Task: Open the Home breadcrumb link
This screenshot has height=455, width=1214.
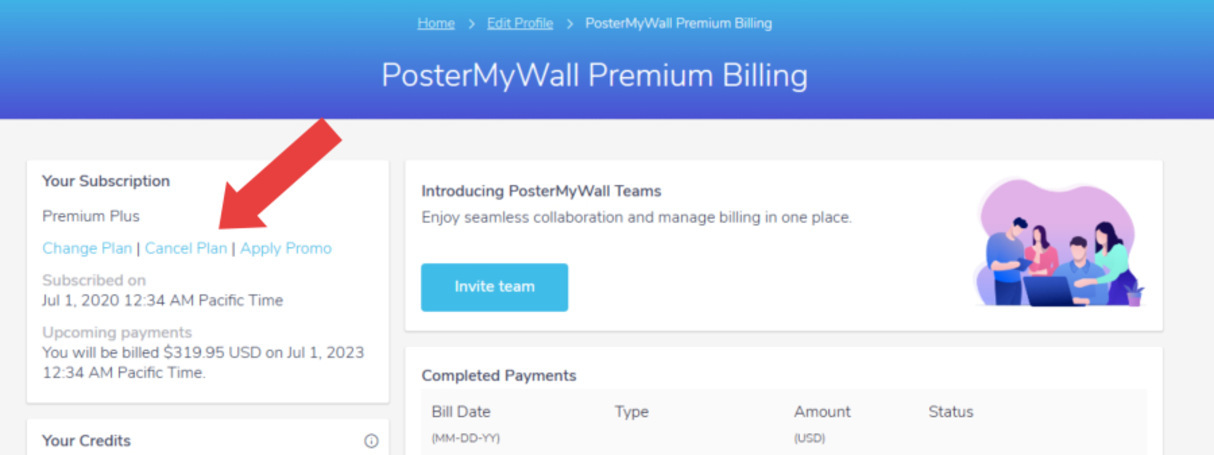Action: point(436,23)
